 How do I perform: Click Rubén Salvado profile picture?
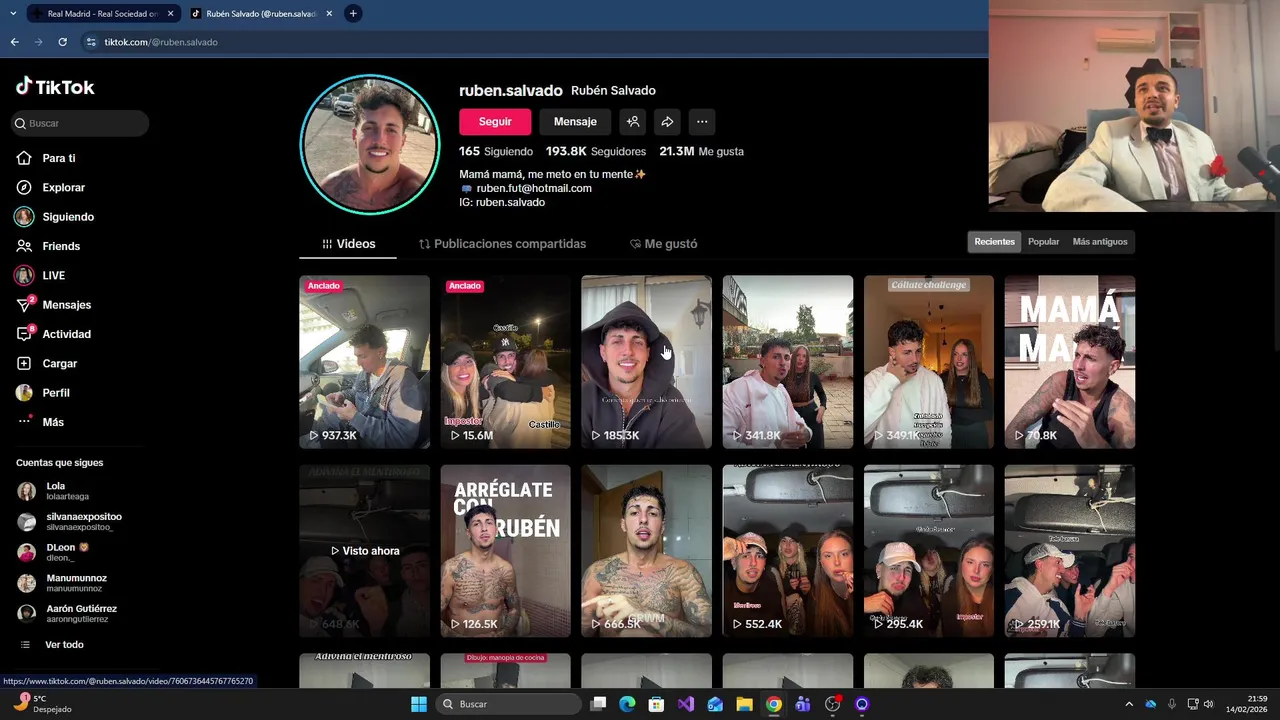point(370,145)
